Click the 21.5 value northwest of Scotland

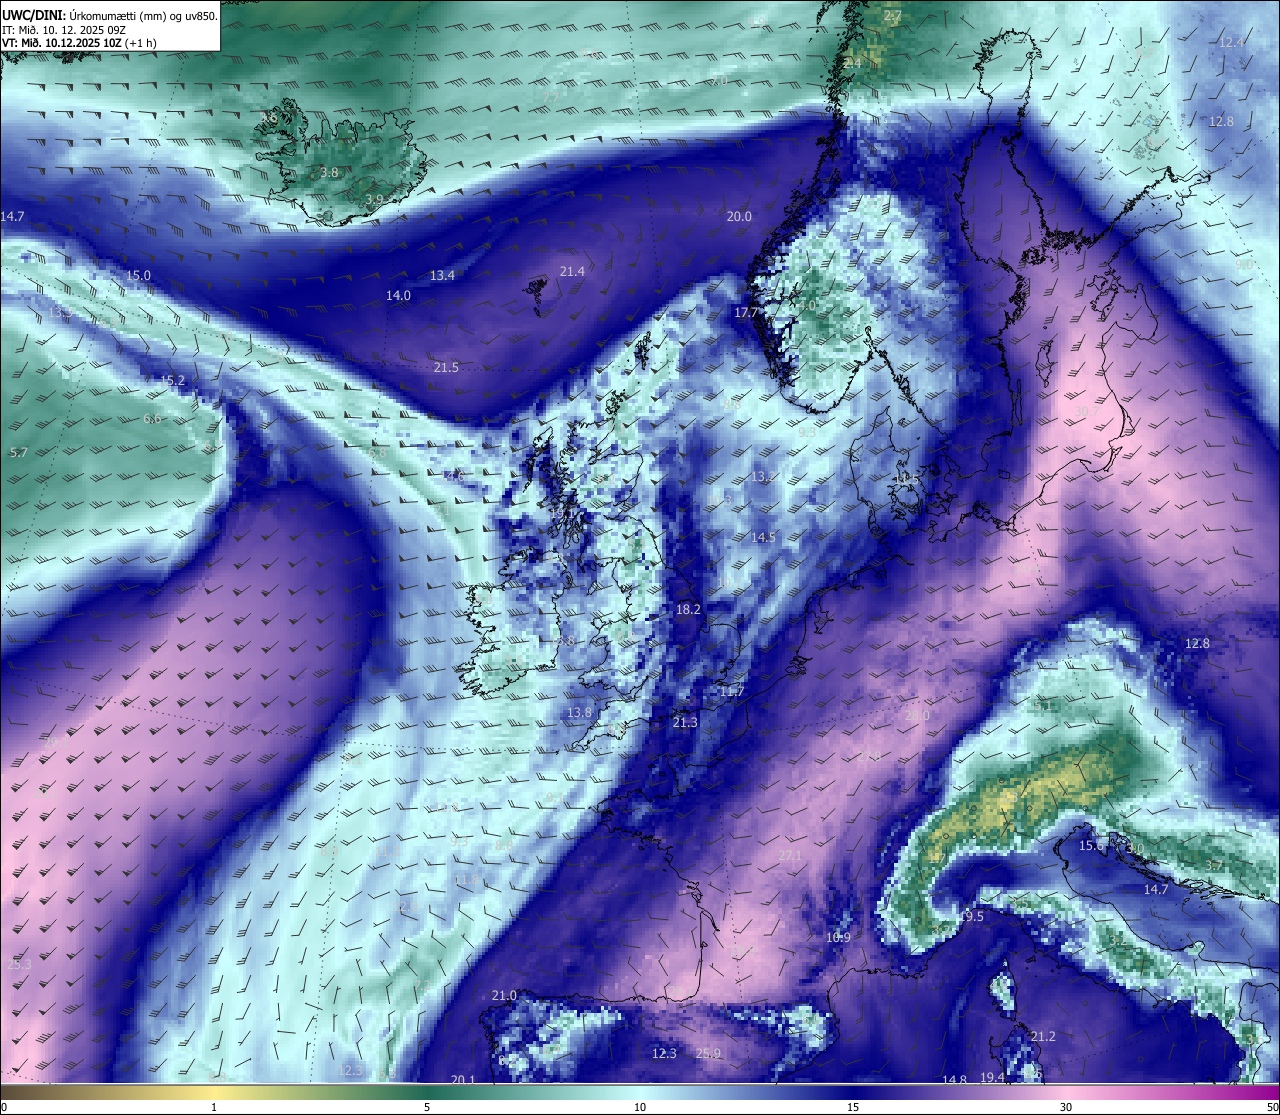point(446,367)
